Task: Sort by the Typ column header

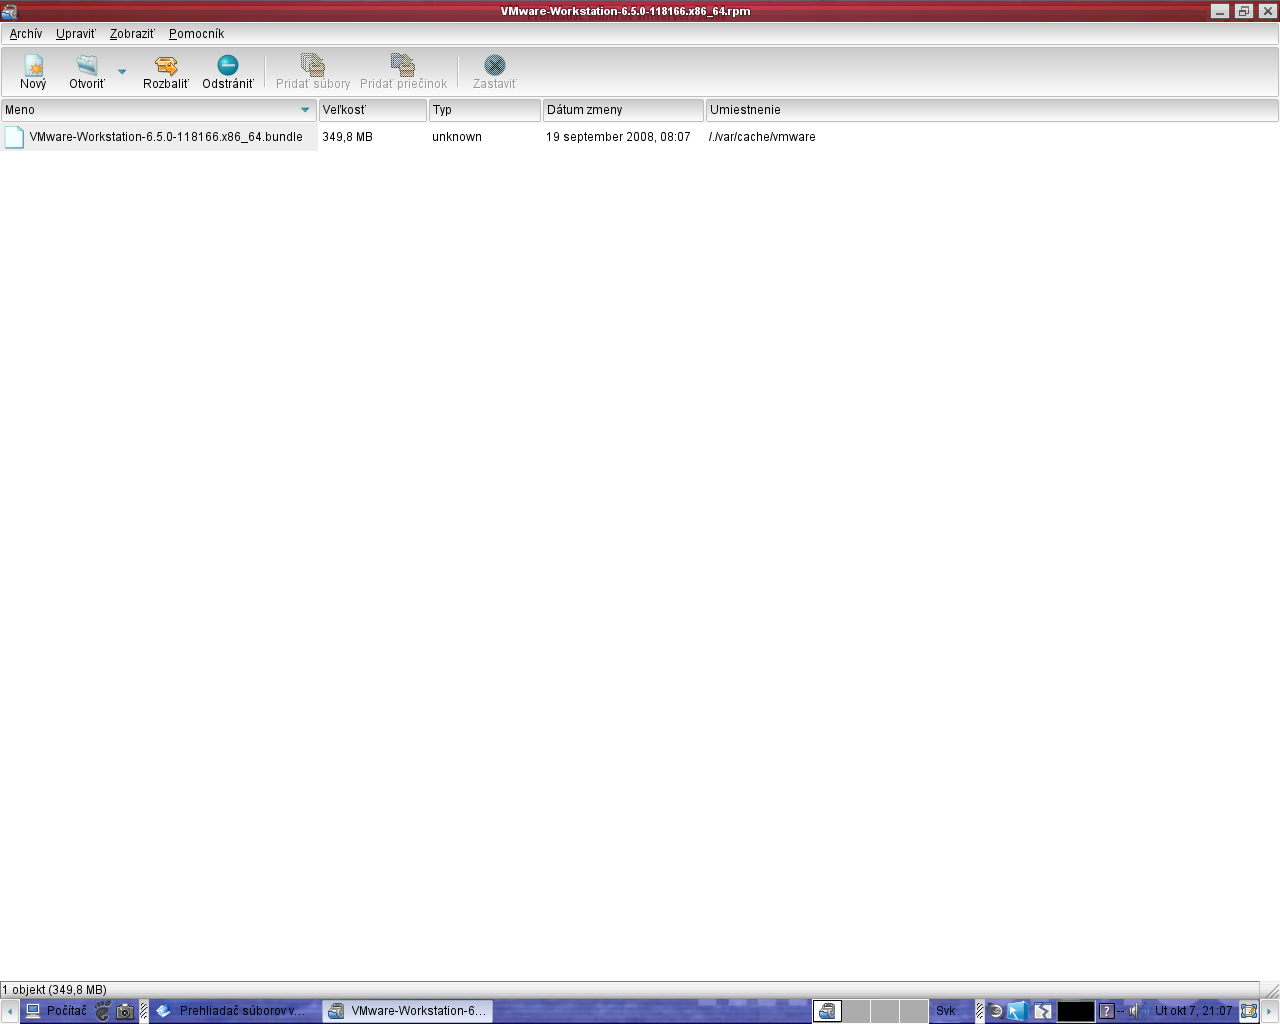Action: click(485, 110)
